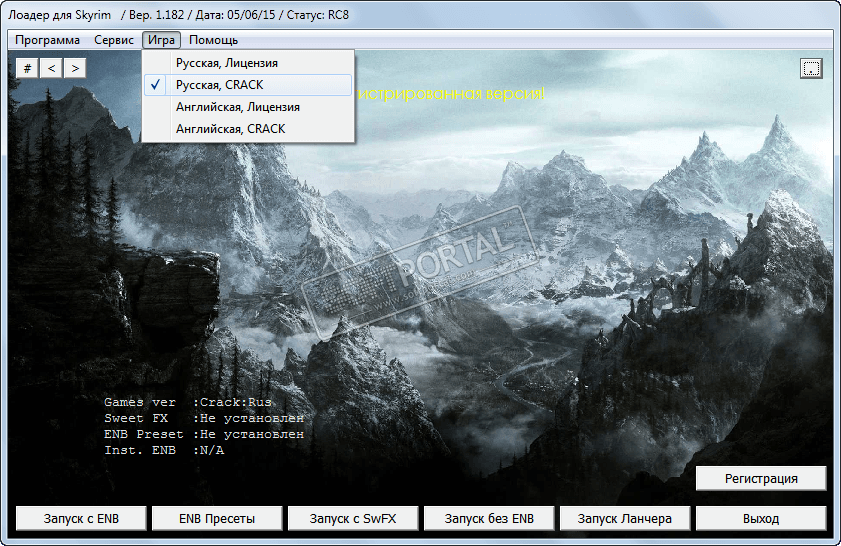Select Русская, Лицензия game version

point(248,63)
